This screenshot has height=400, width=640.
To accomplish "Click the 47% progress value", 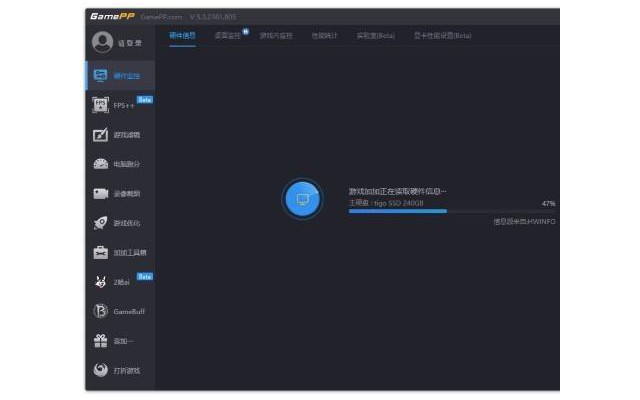I will click(549, 203).
